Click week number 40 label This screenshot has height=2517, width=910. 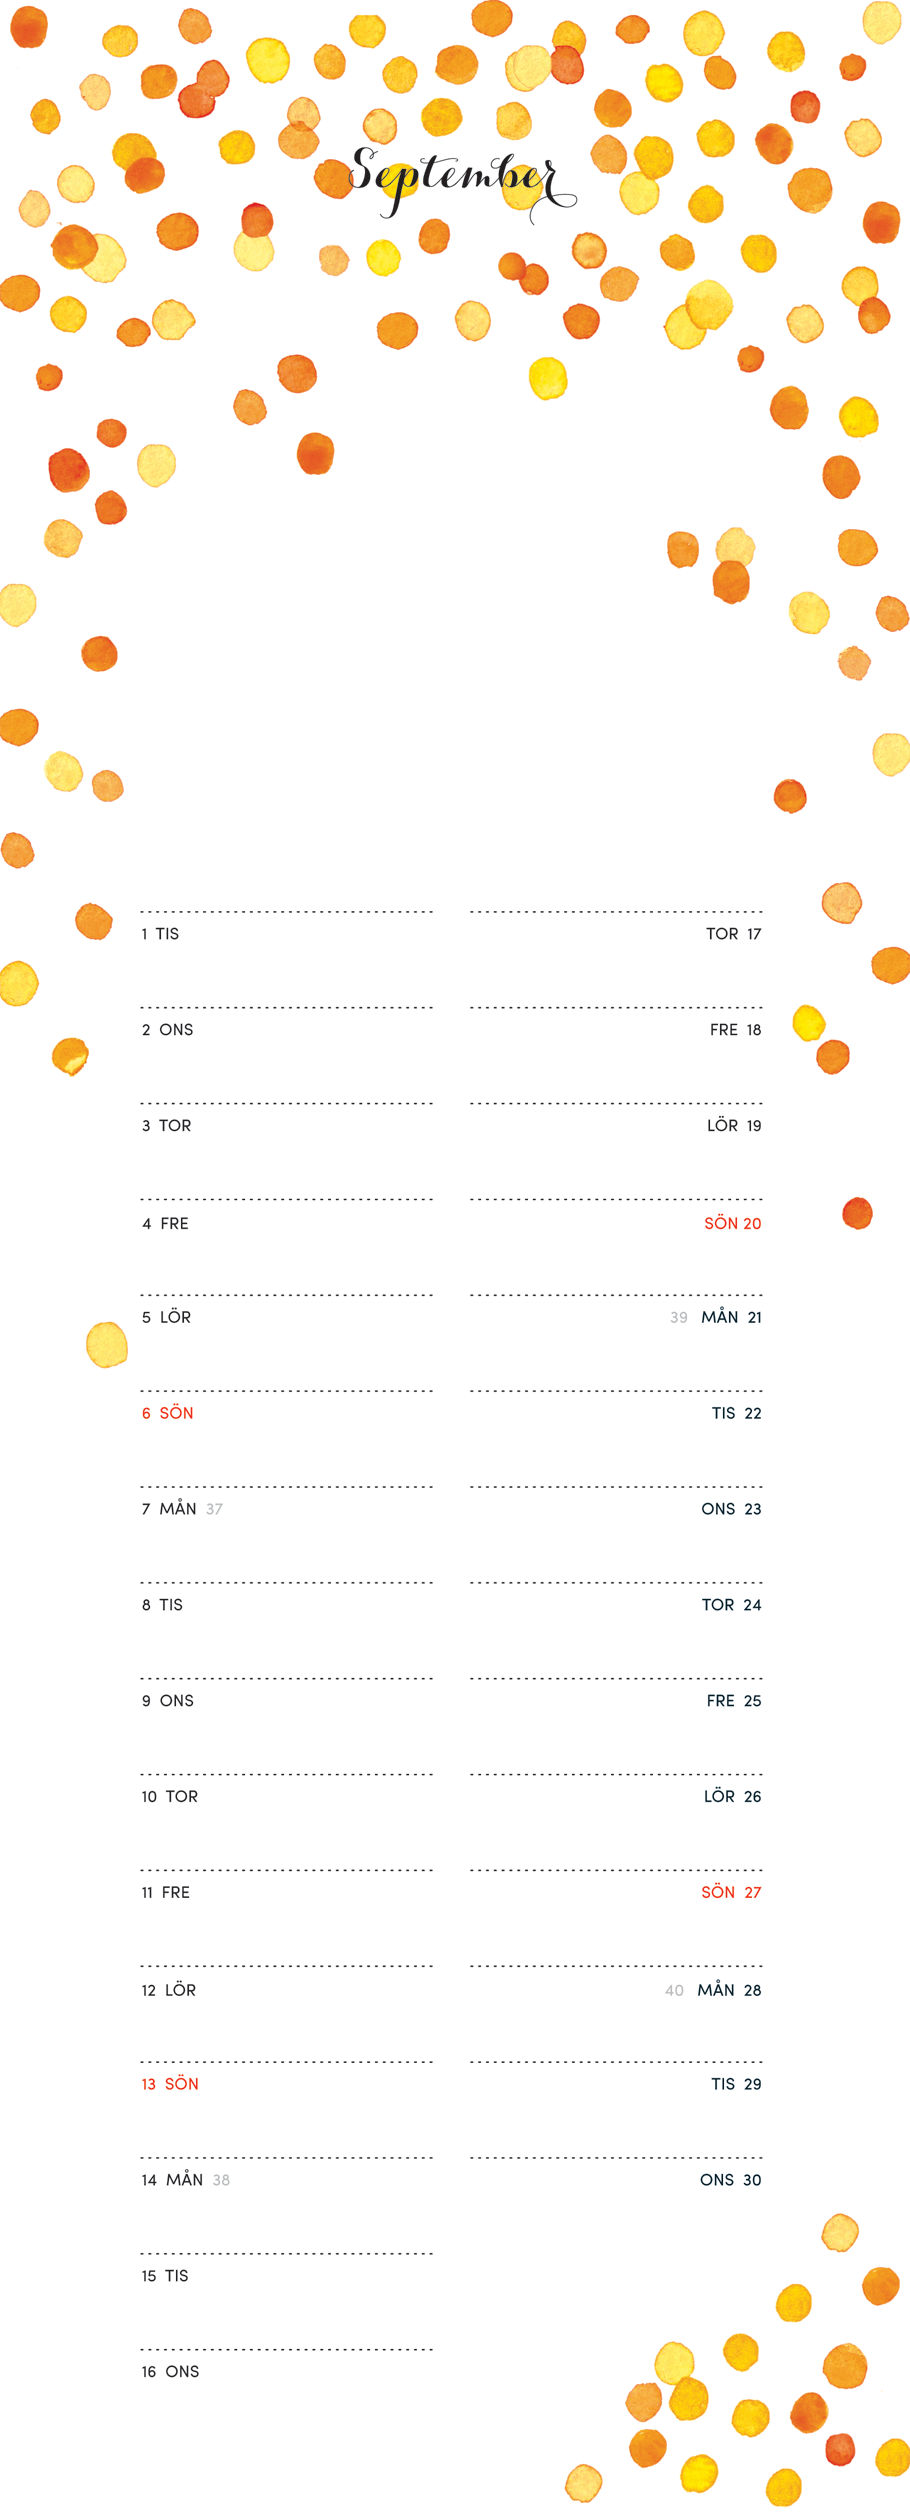click(674, 1991)
